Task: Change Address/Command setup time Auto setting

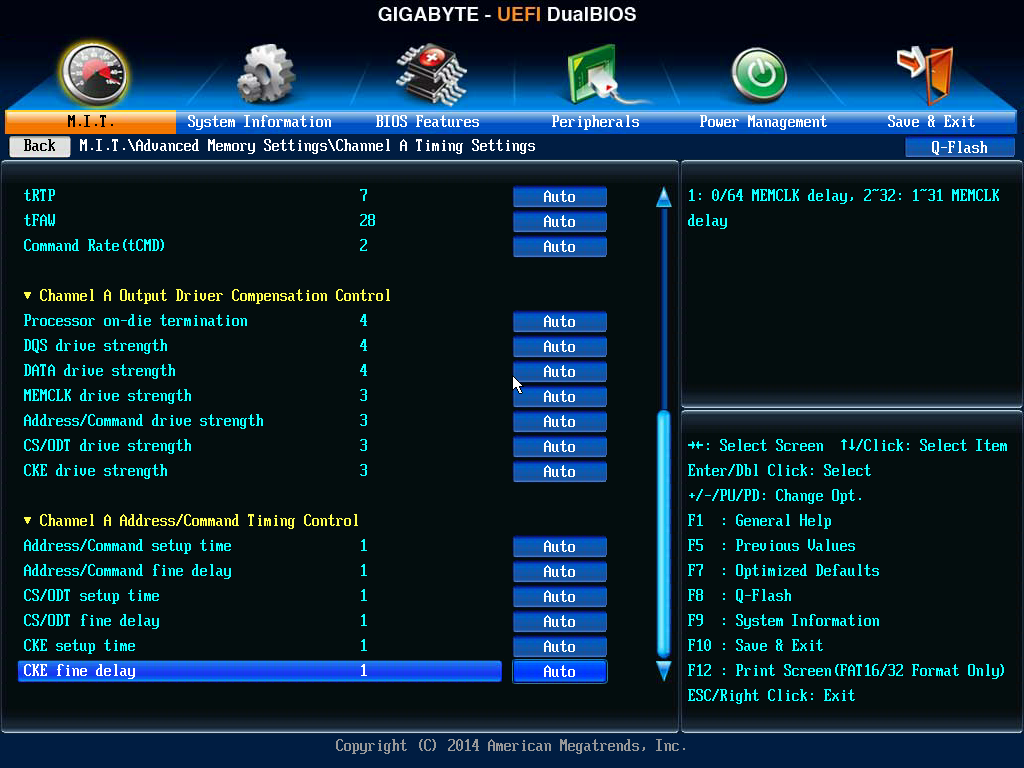Action: coord(560,547)
